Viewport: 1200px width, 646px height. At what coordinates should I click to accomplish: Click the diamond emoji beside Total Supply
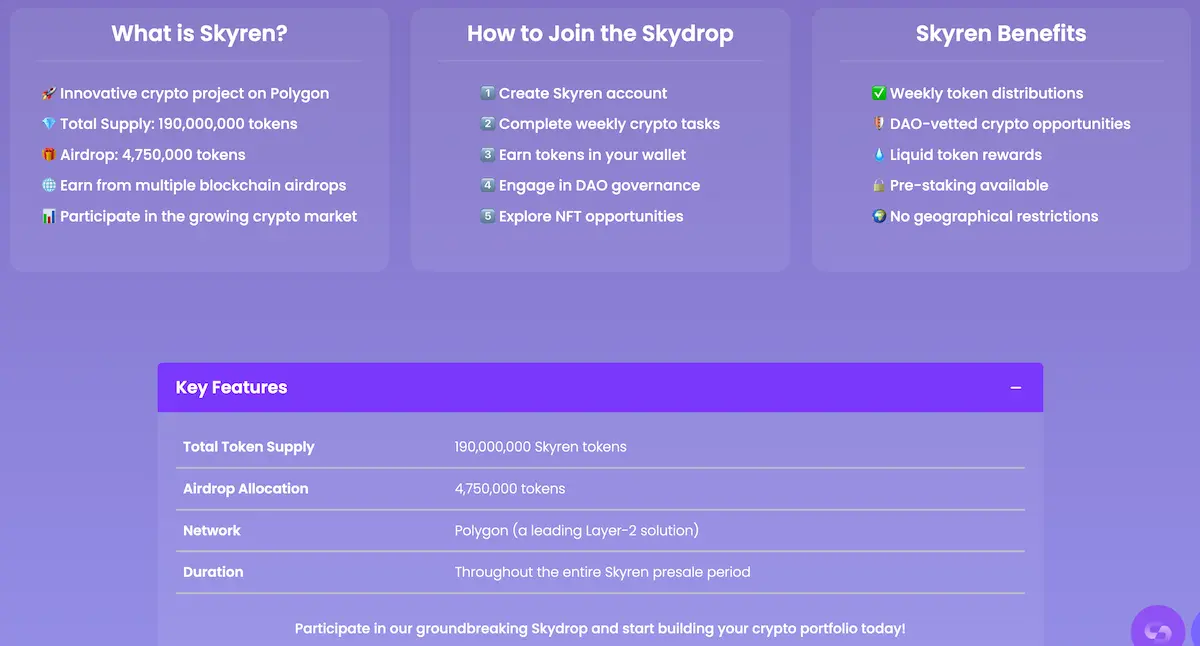tap(49, 124)
